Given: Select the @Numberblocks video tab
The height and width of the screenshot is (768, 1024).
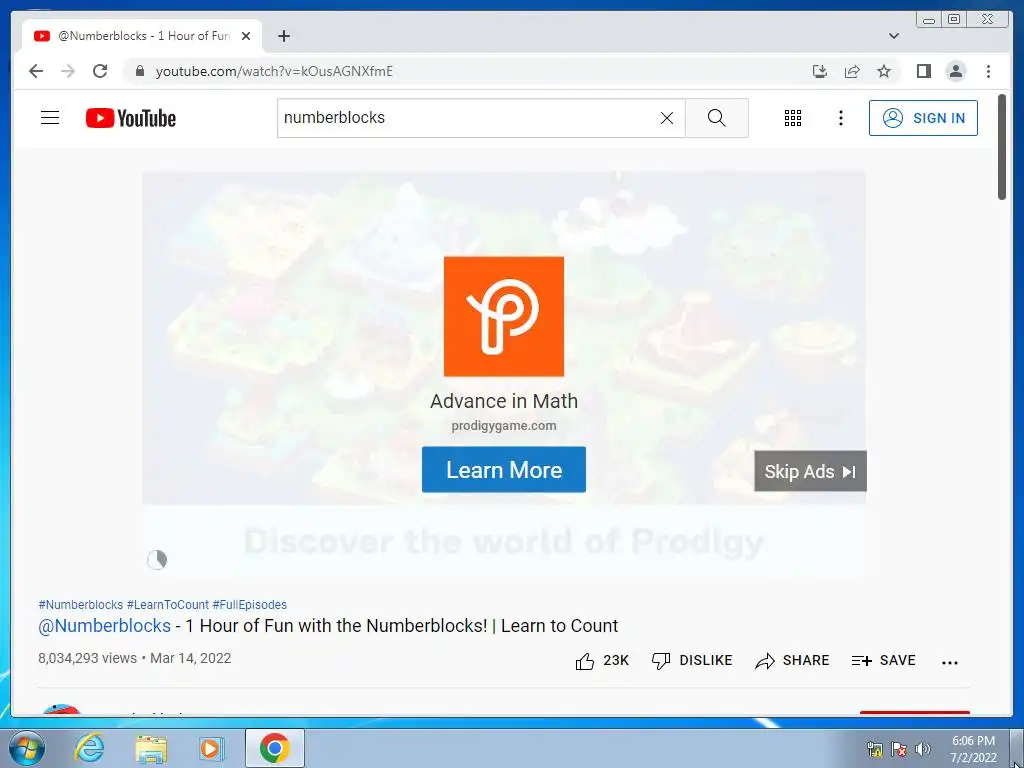Looking at the screenshot, I should [142, 36].
